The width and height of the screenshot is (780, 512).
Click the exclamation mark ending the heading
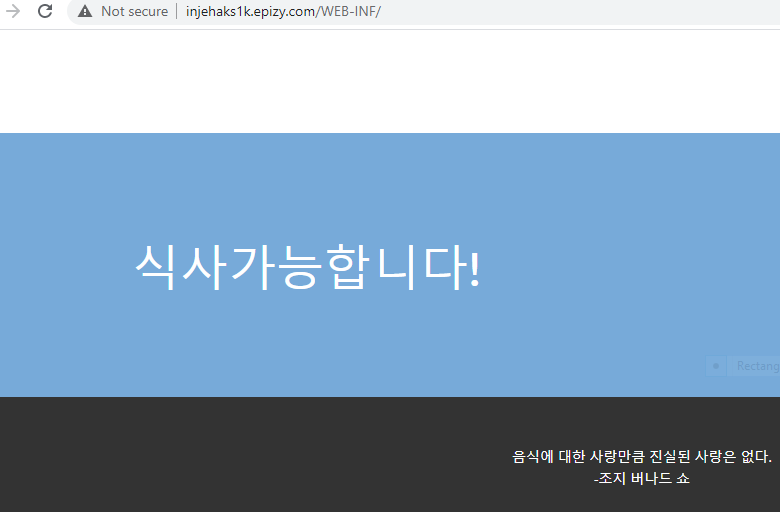click(x=474, y=267)
